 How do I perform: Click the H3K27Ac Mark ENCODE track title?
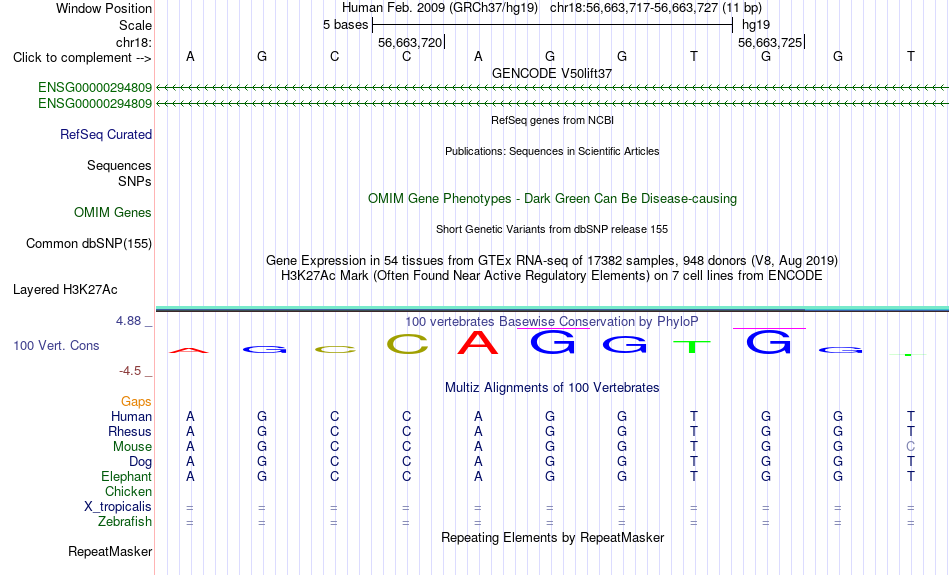[552, 276]
